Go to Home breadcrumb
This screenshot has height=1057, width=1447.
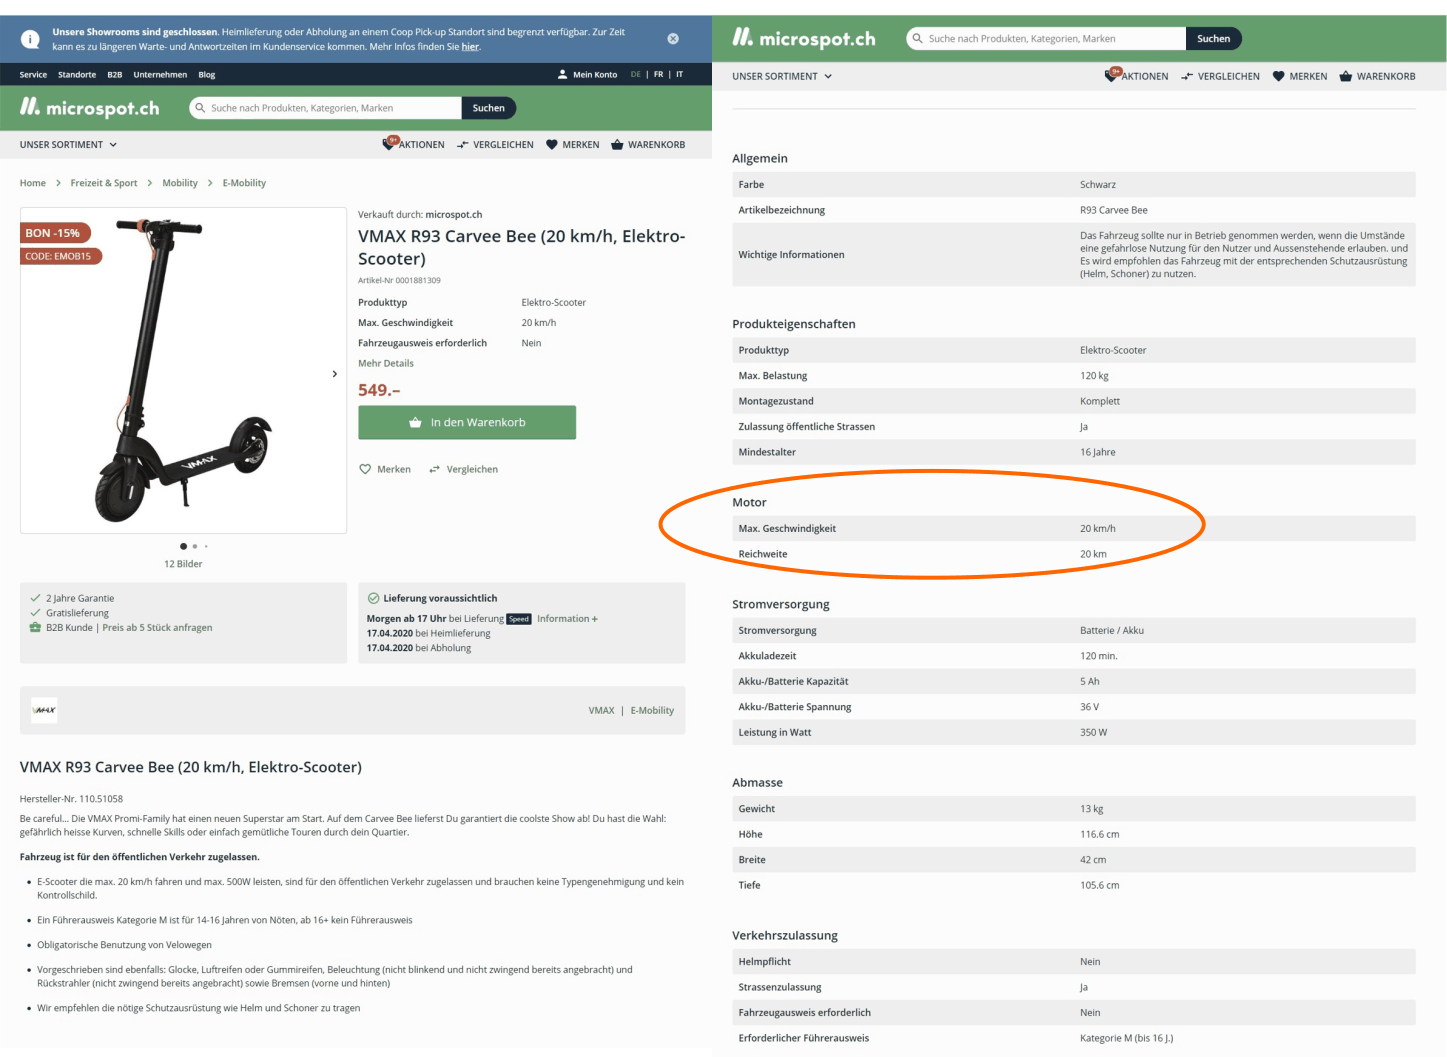pos(33,183)
